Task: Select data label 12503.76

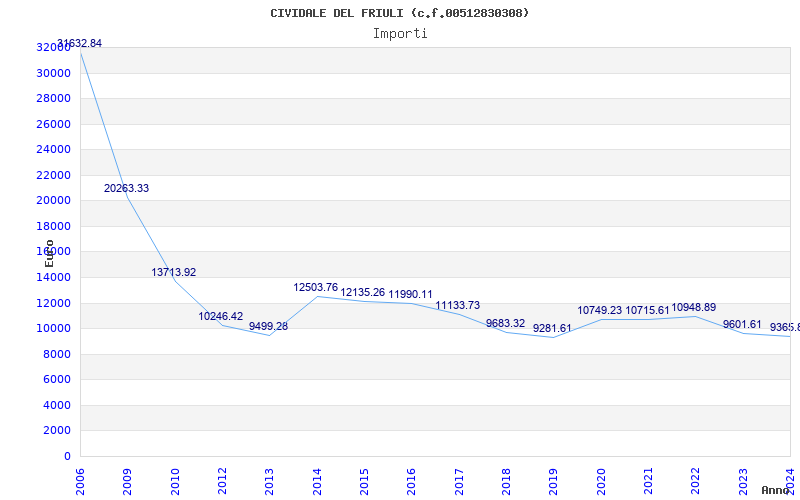Action: pyautogui.click(x=316, y=288)
